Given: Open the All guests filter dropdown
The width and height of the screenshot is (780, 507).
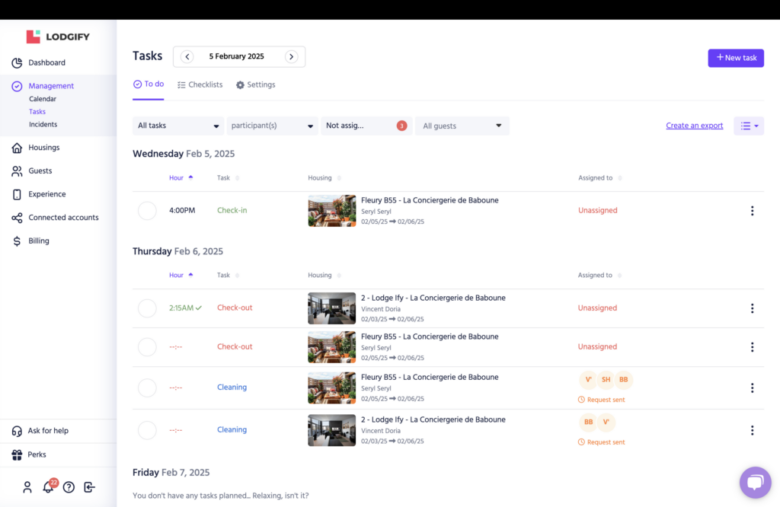Looking at the screenshot, I should [x=462, y=126].
